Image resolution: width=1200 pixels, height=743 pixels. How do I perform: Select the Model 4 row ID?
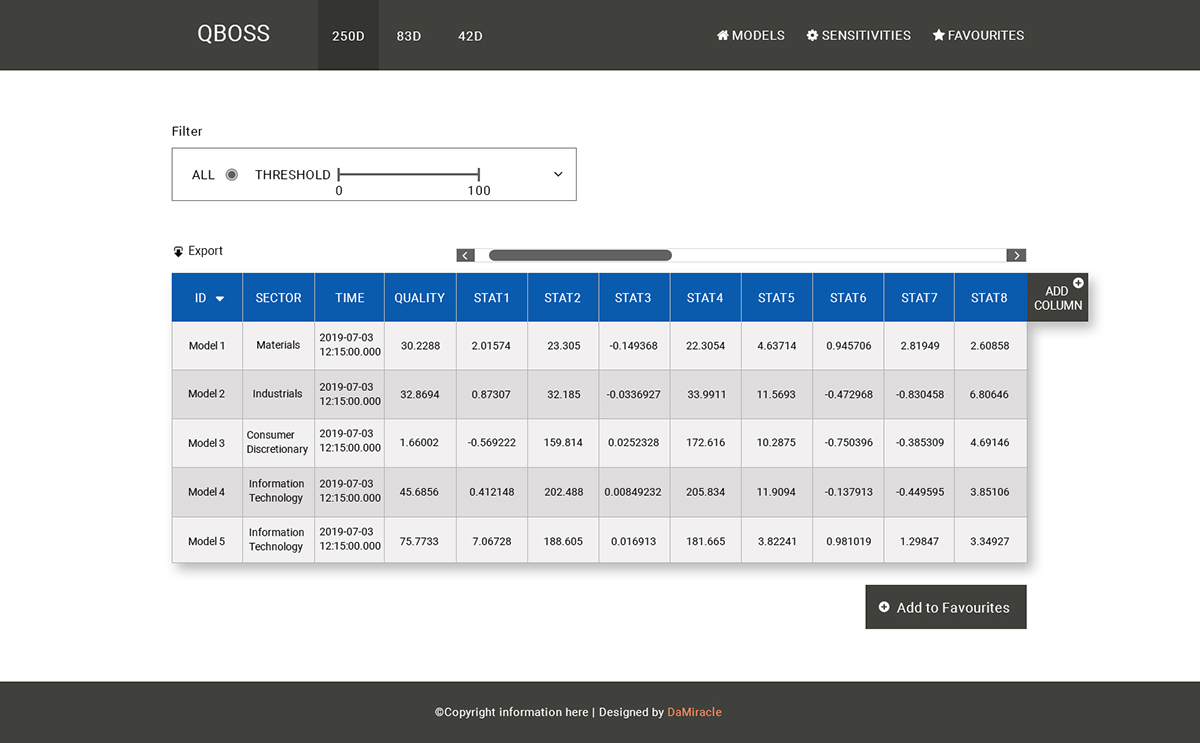tap(207, 492)
